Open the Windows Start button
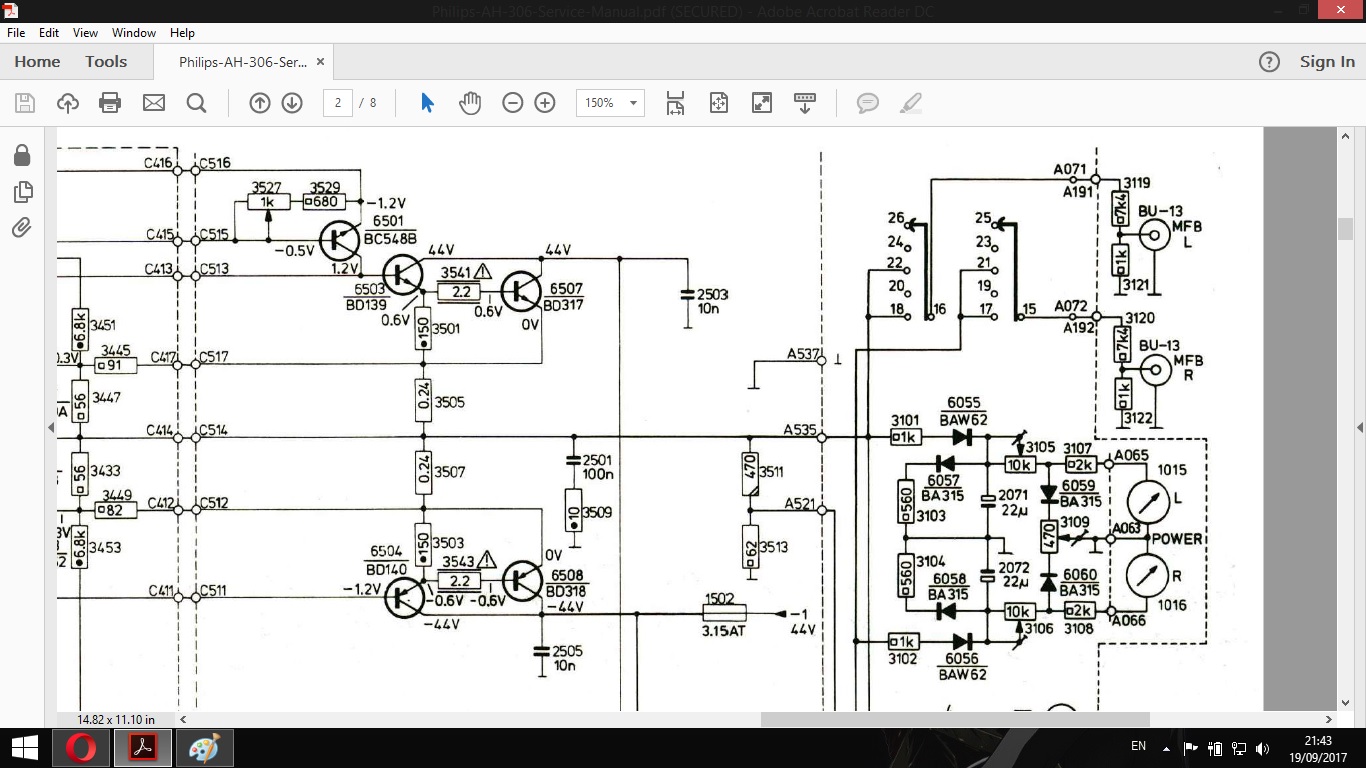Image resolution: width=1366 pixels, height=768 pixels. (24, 747)
